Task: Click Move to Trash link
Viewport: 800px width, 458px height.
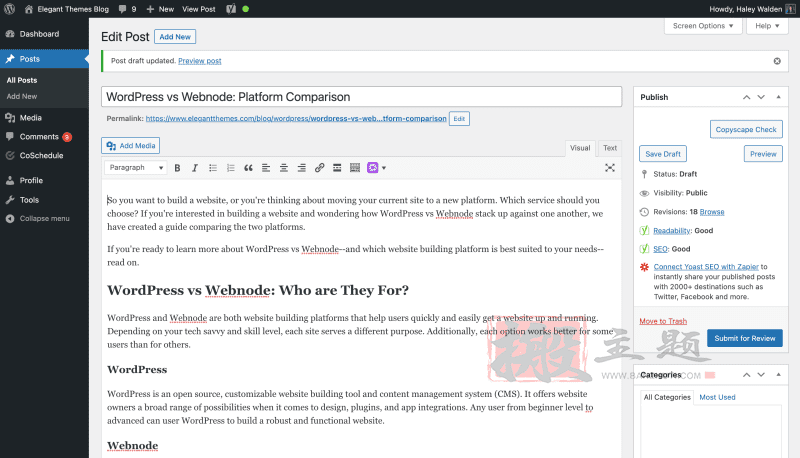Action: [663, 321]
